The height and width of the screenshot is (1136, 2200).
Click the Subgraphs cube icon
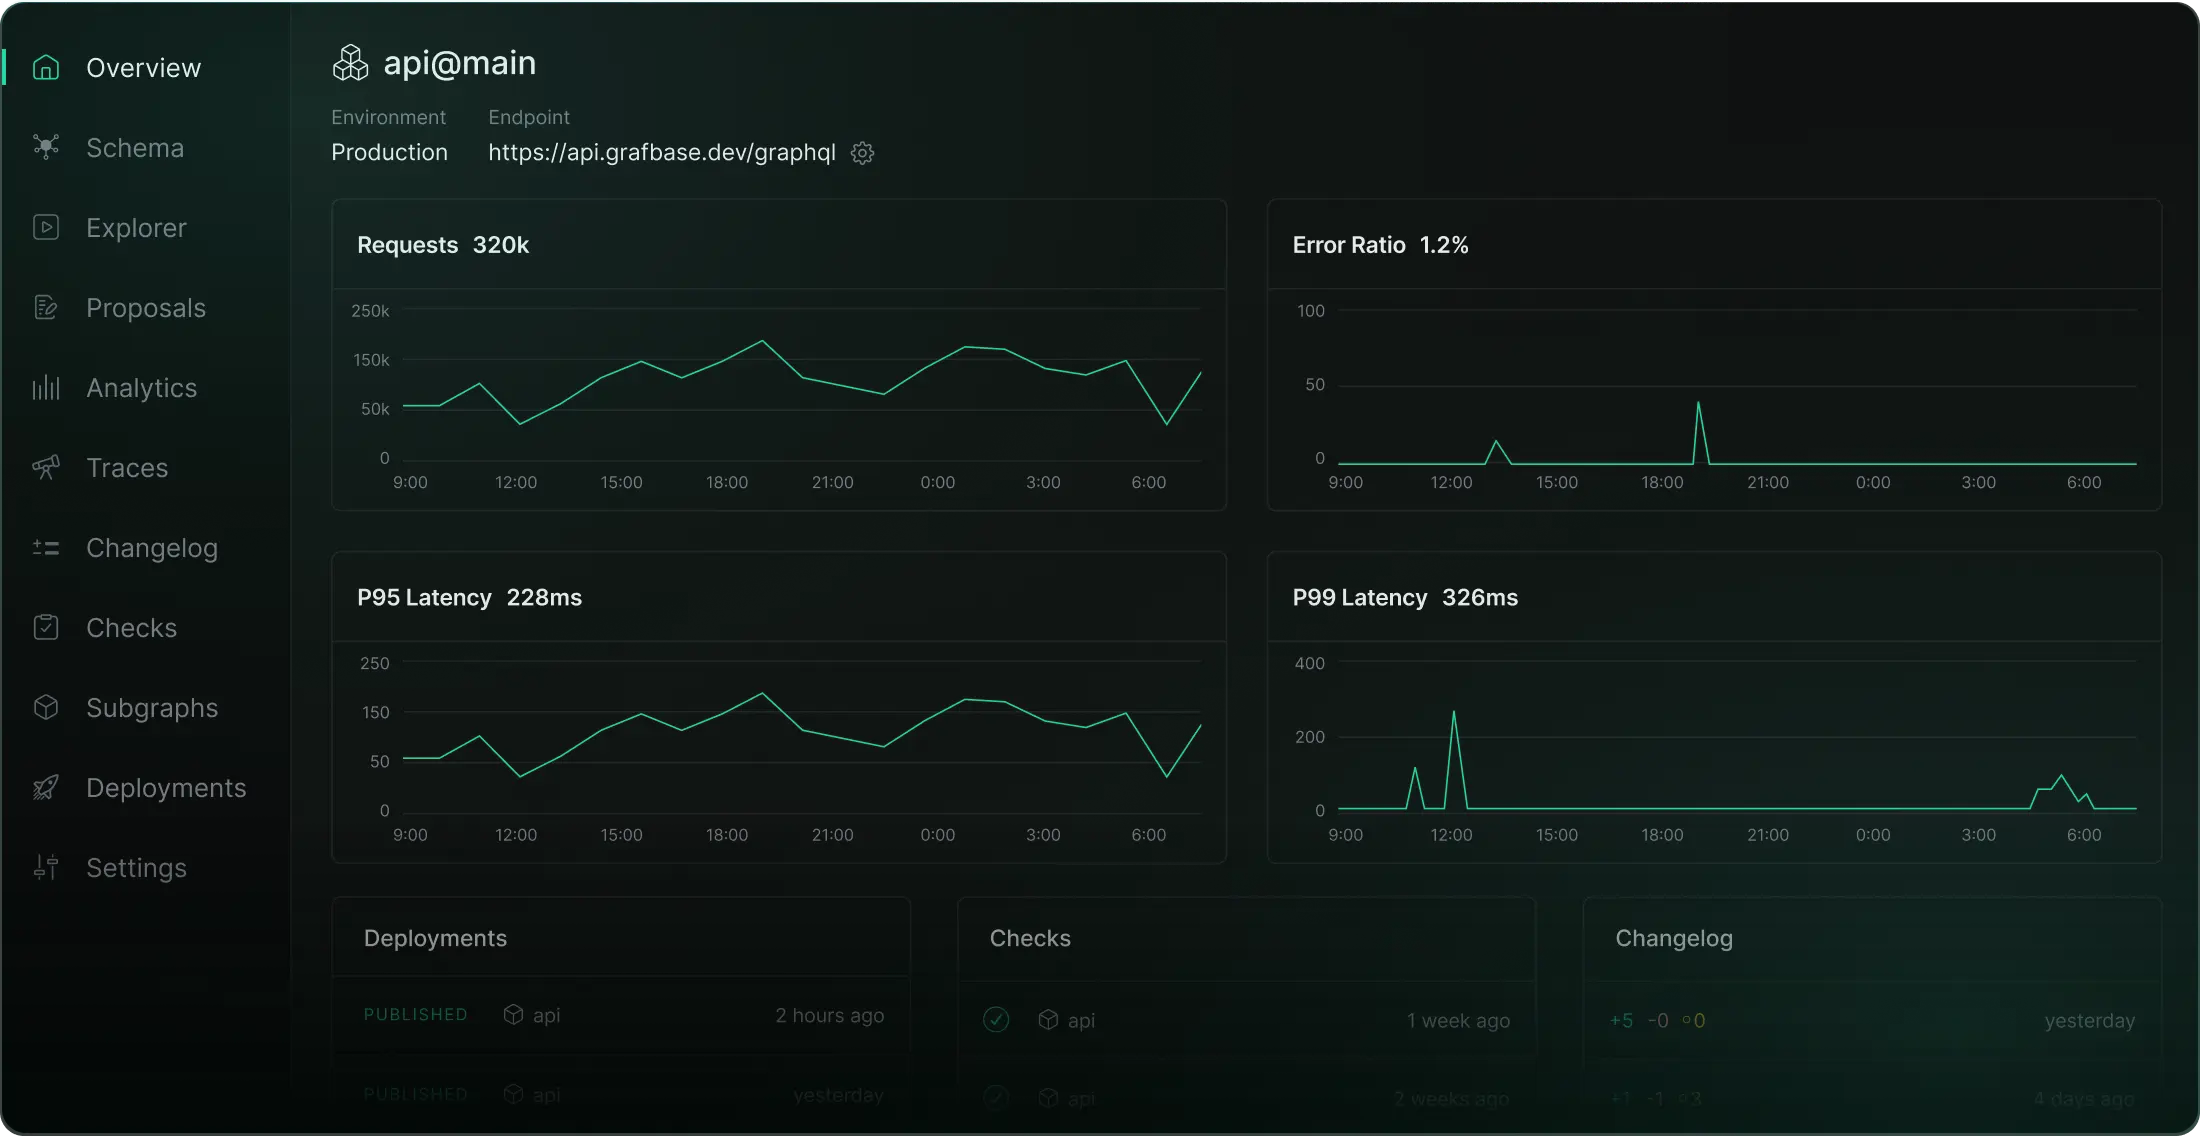coord(46,707)
